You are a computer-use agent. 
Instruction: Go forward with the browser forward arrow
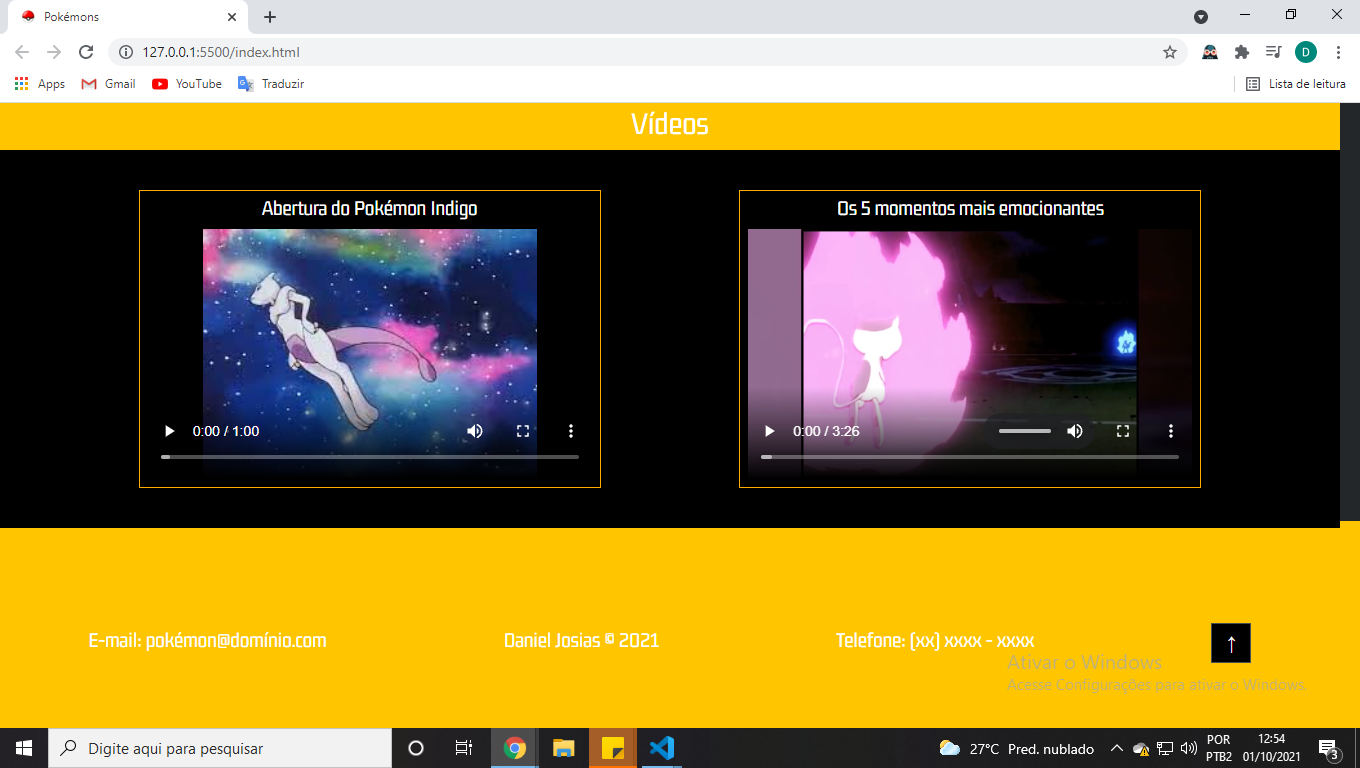pyautogui.click(x=54, y=52)
